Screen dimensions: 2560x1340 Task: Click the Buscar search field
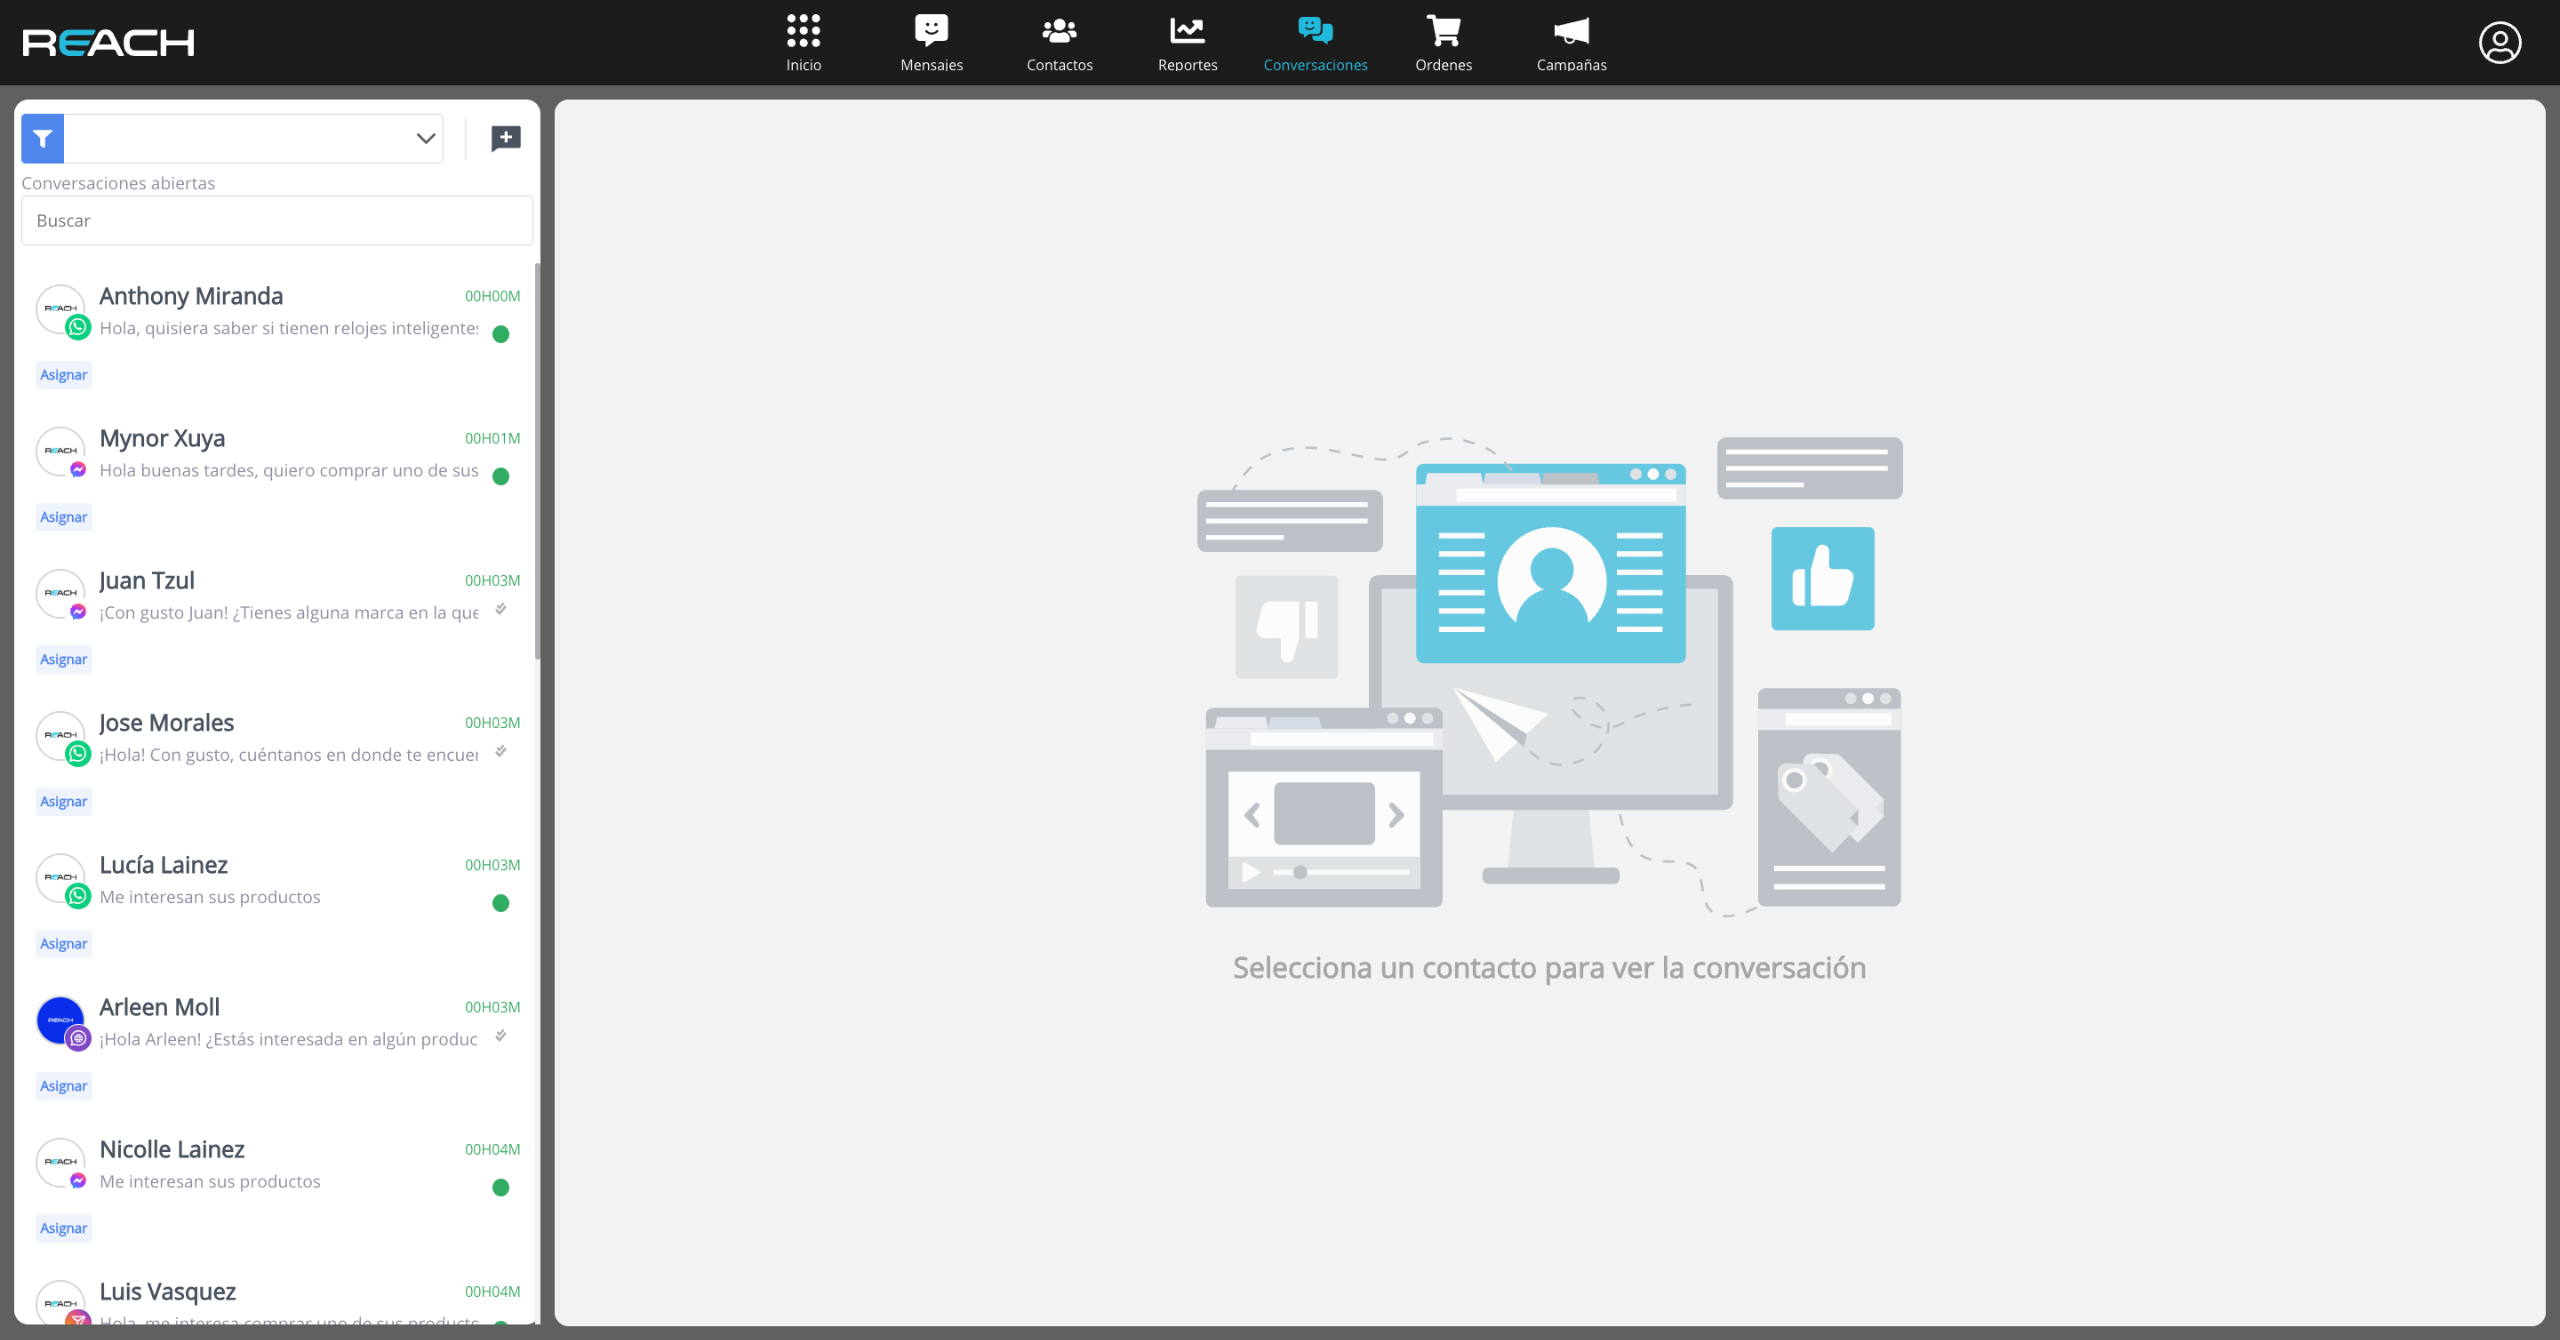(x=276, y=221)
